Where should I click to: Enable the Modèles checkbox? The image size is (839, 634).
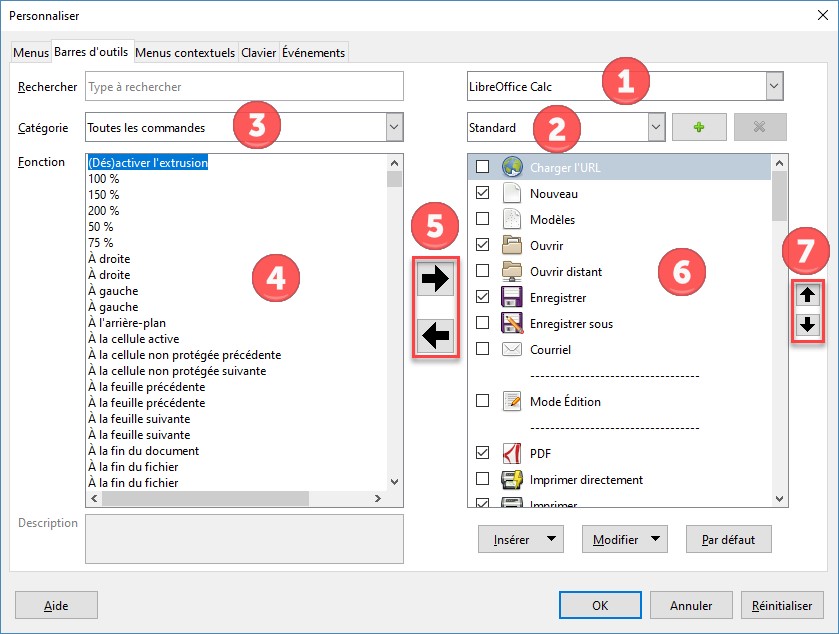pos(483,219)
